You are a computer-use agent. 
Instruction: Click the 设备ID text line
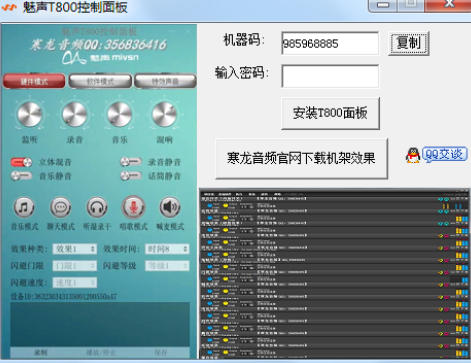(x=63, y=296)
